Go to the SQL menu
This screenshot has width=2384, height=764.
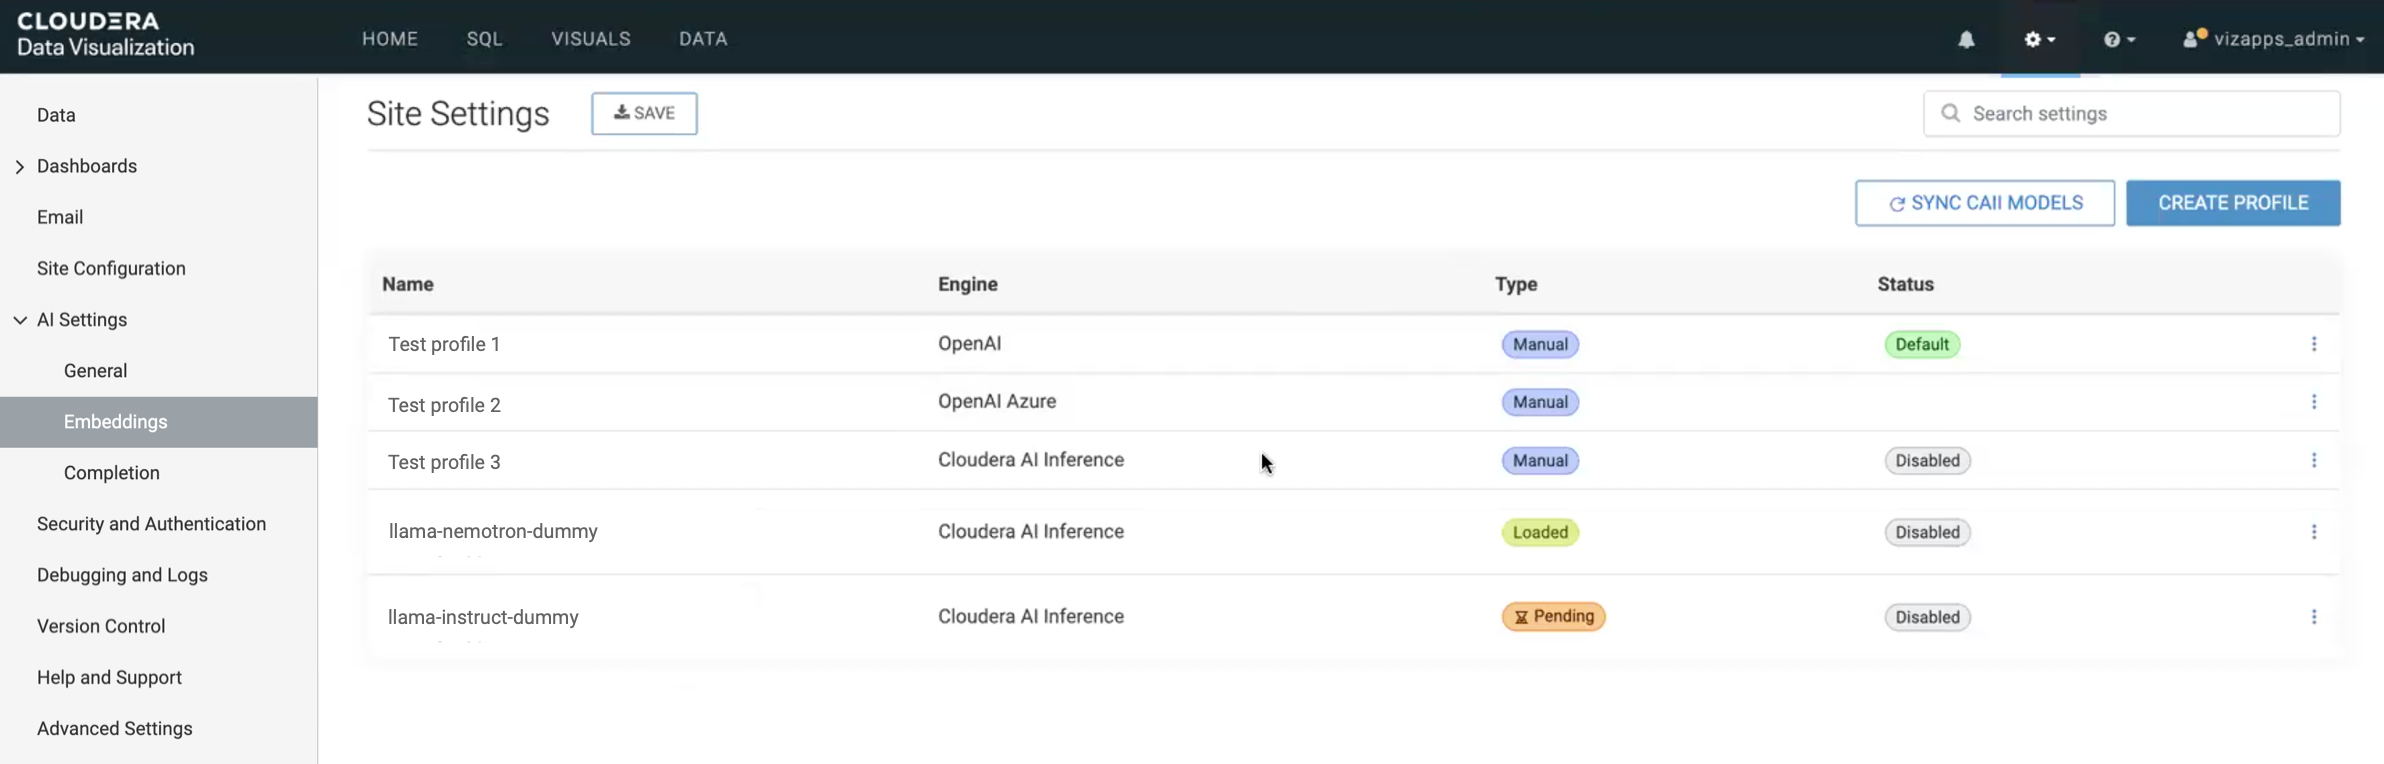pos(484,39)
